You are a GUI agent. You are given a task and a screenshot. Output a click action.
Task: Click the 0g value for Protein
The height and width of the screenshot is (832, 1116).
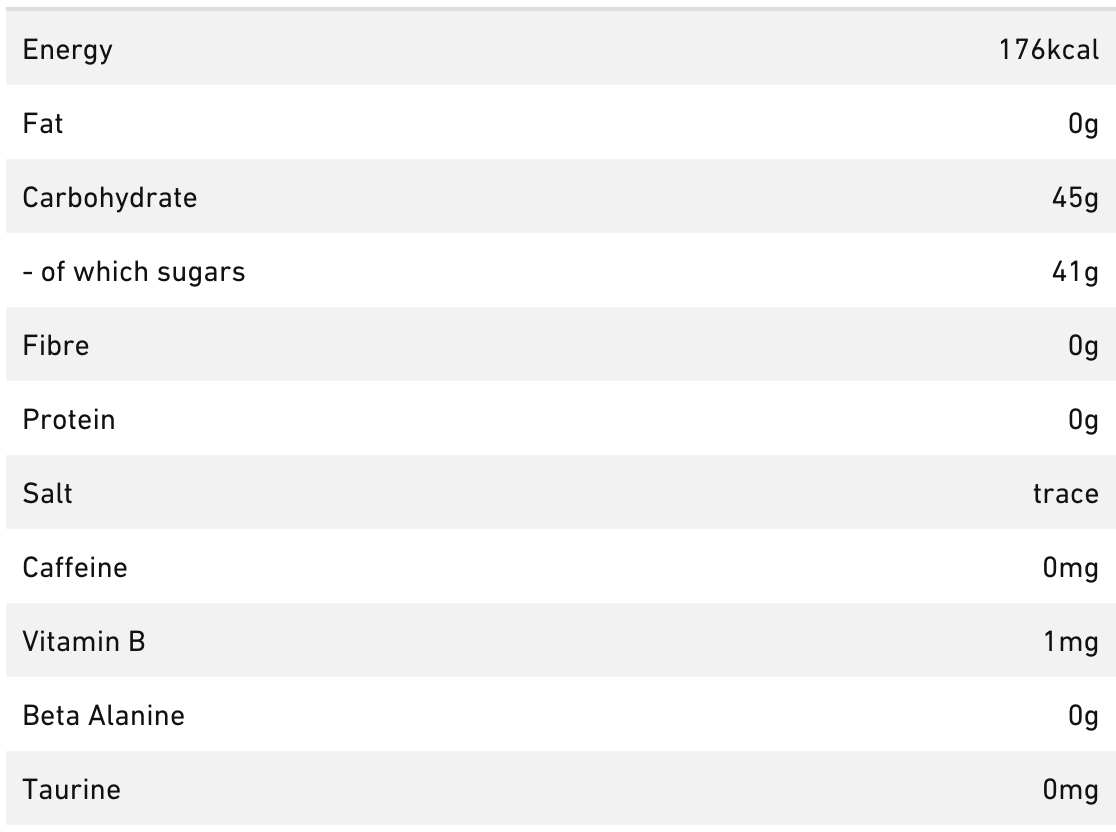(1083, 420)
